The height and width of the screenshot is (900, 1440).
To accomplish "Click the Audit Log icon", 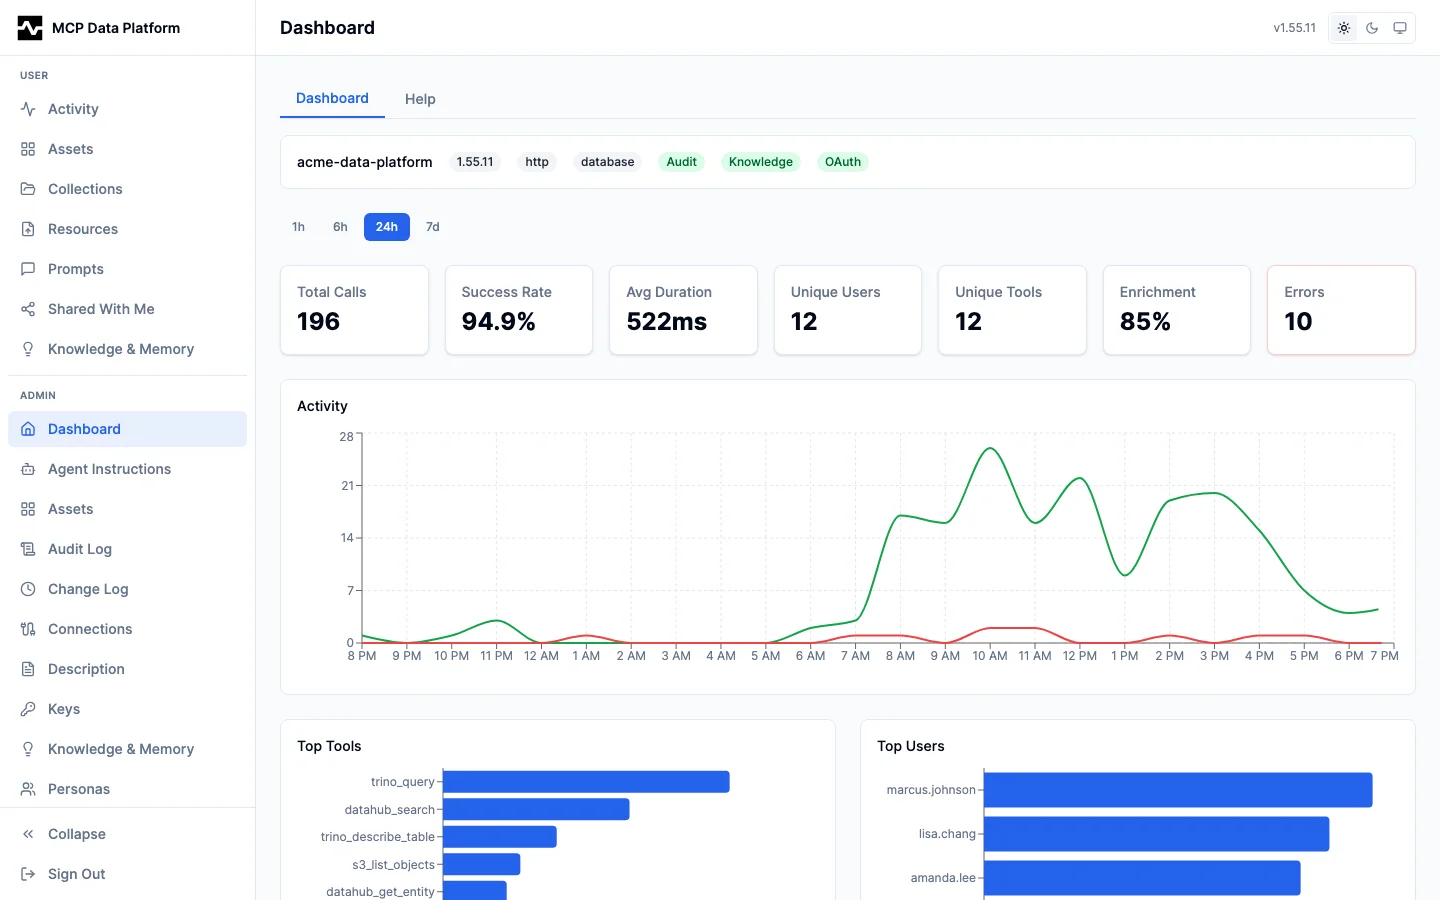I will point(28,549).
